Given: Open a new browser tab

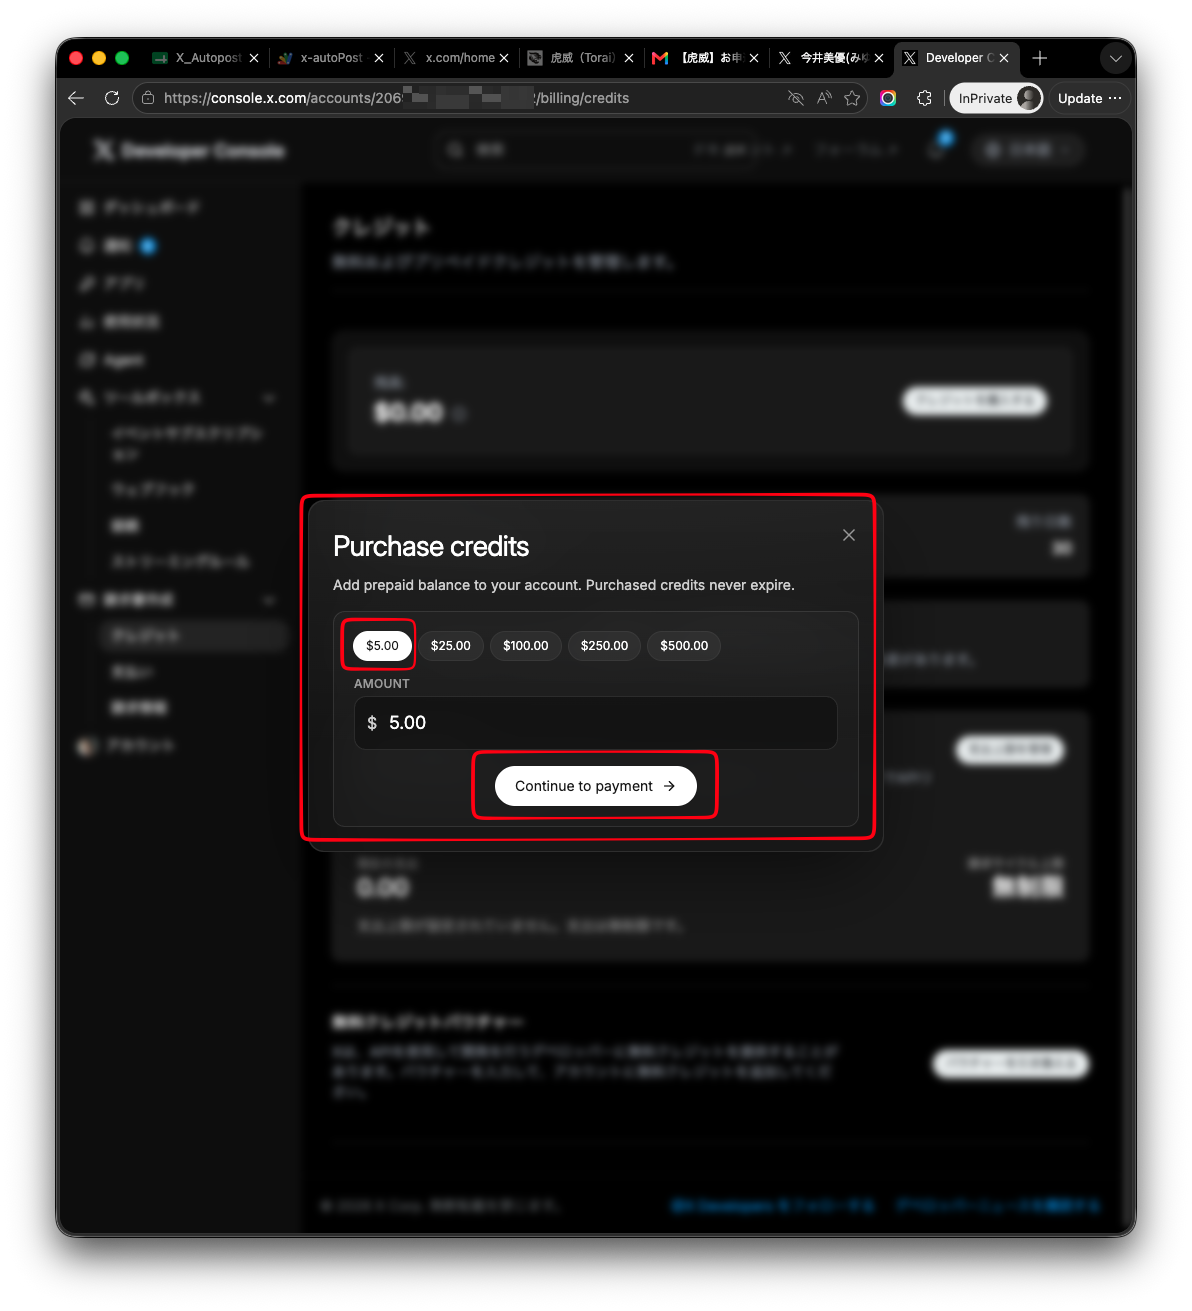Looking at the screenshot, I should pyautogui.click(x=1040, y=58).
